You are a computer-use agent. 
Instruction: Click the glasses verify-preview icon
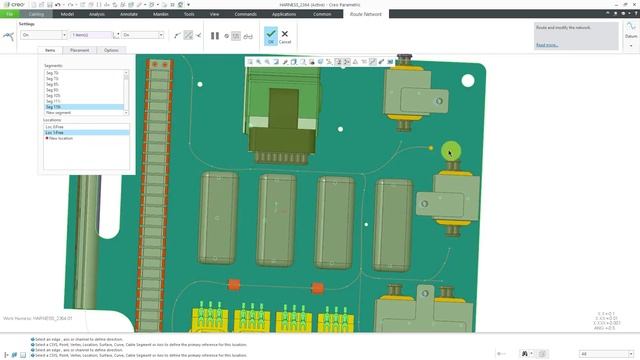coord(248,36)
